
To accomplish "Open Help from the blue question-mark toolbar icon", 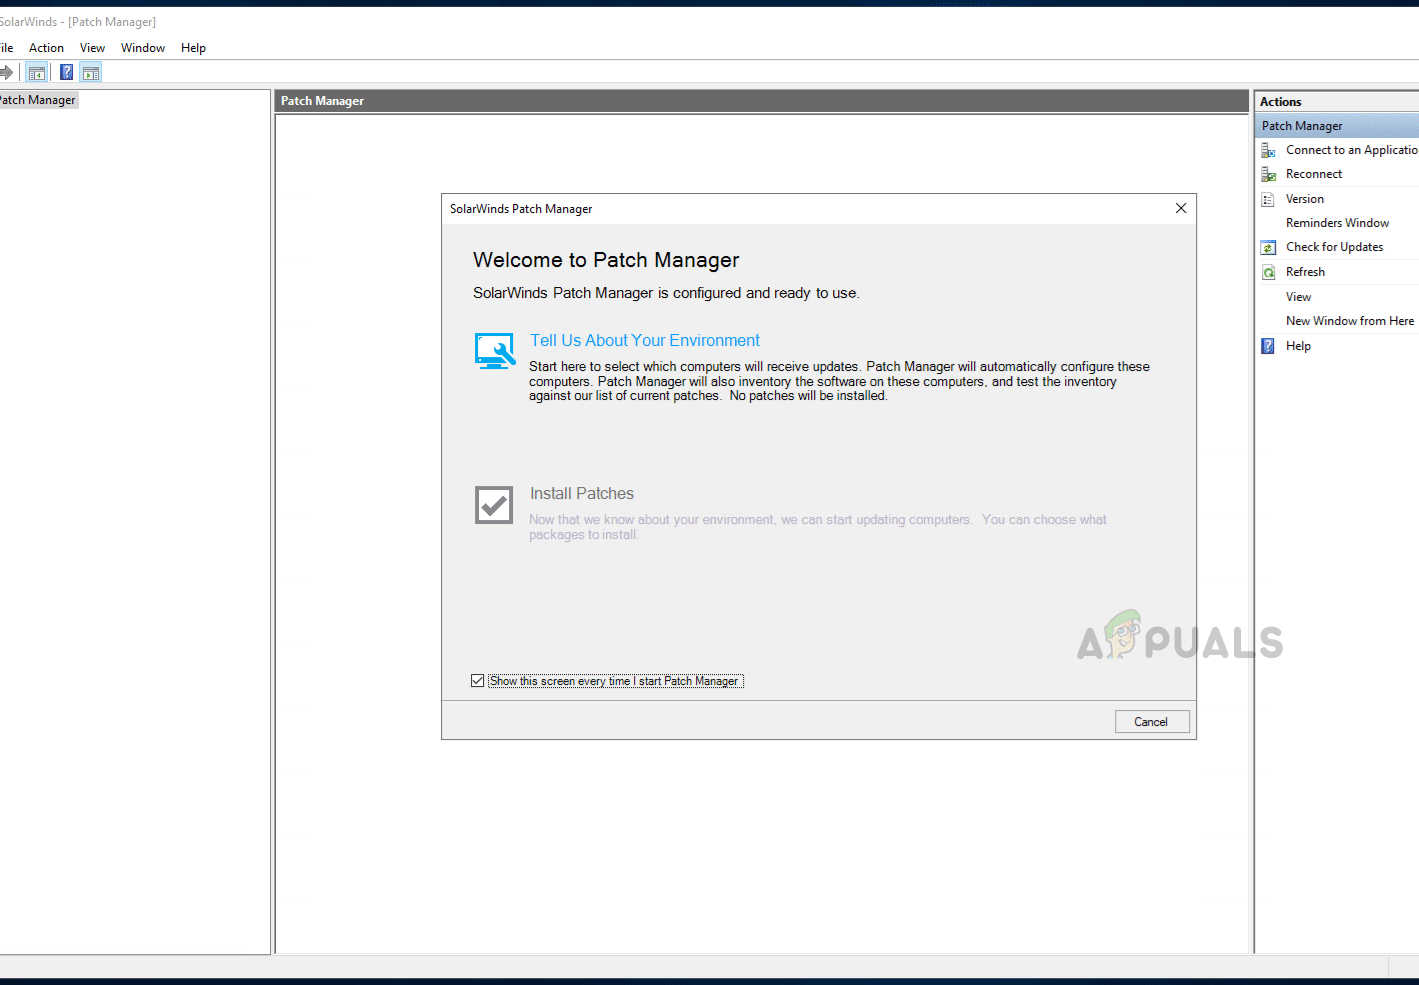I will 66,72.
